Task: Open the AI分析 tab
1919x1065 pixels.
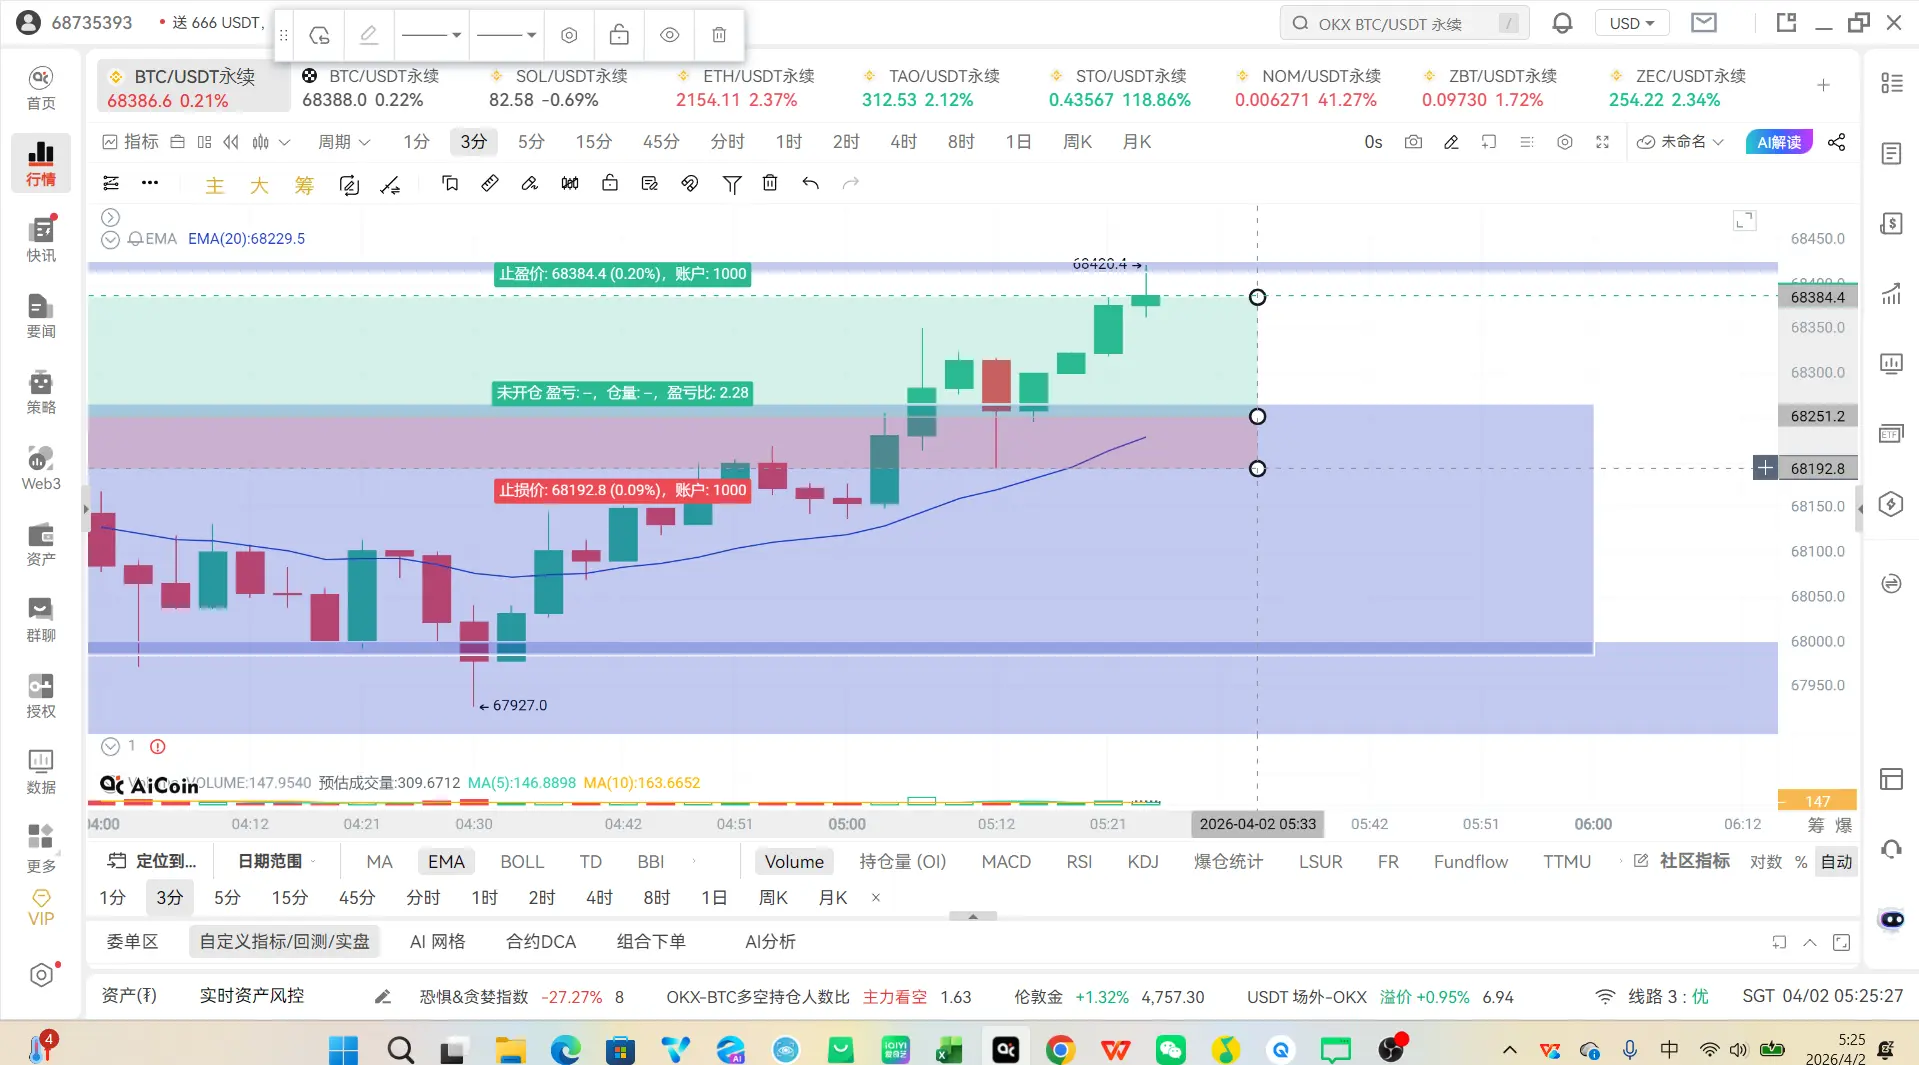Action: [x=770, y=942]
